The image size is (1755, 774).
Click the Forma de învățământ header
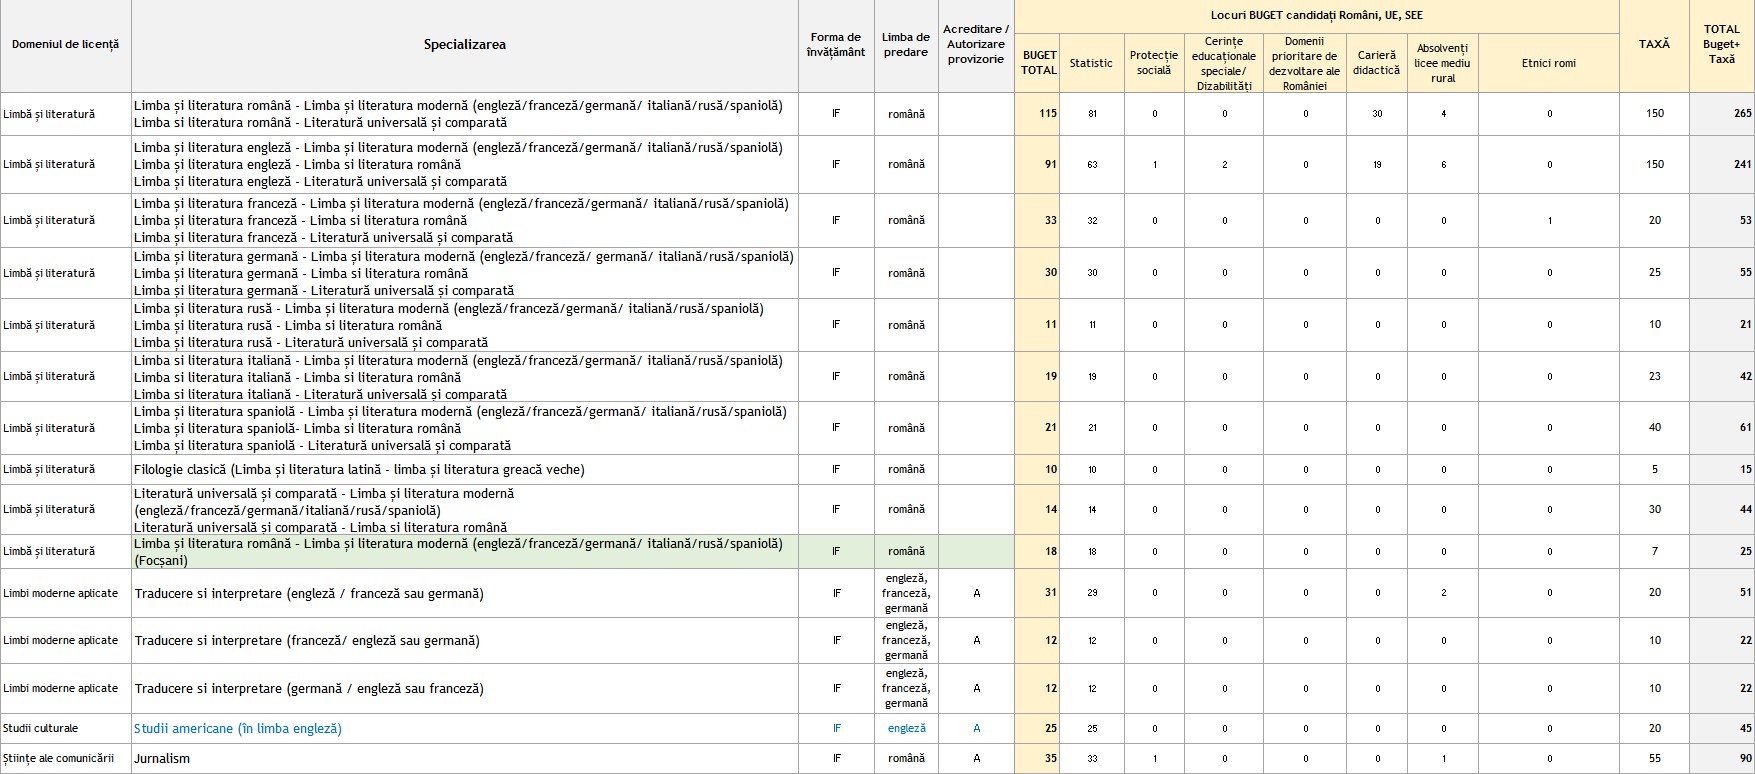pyautogui.click(x=836, y=45)
